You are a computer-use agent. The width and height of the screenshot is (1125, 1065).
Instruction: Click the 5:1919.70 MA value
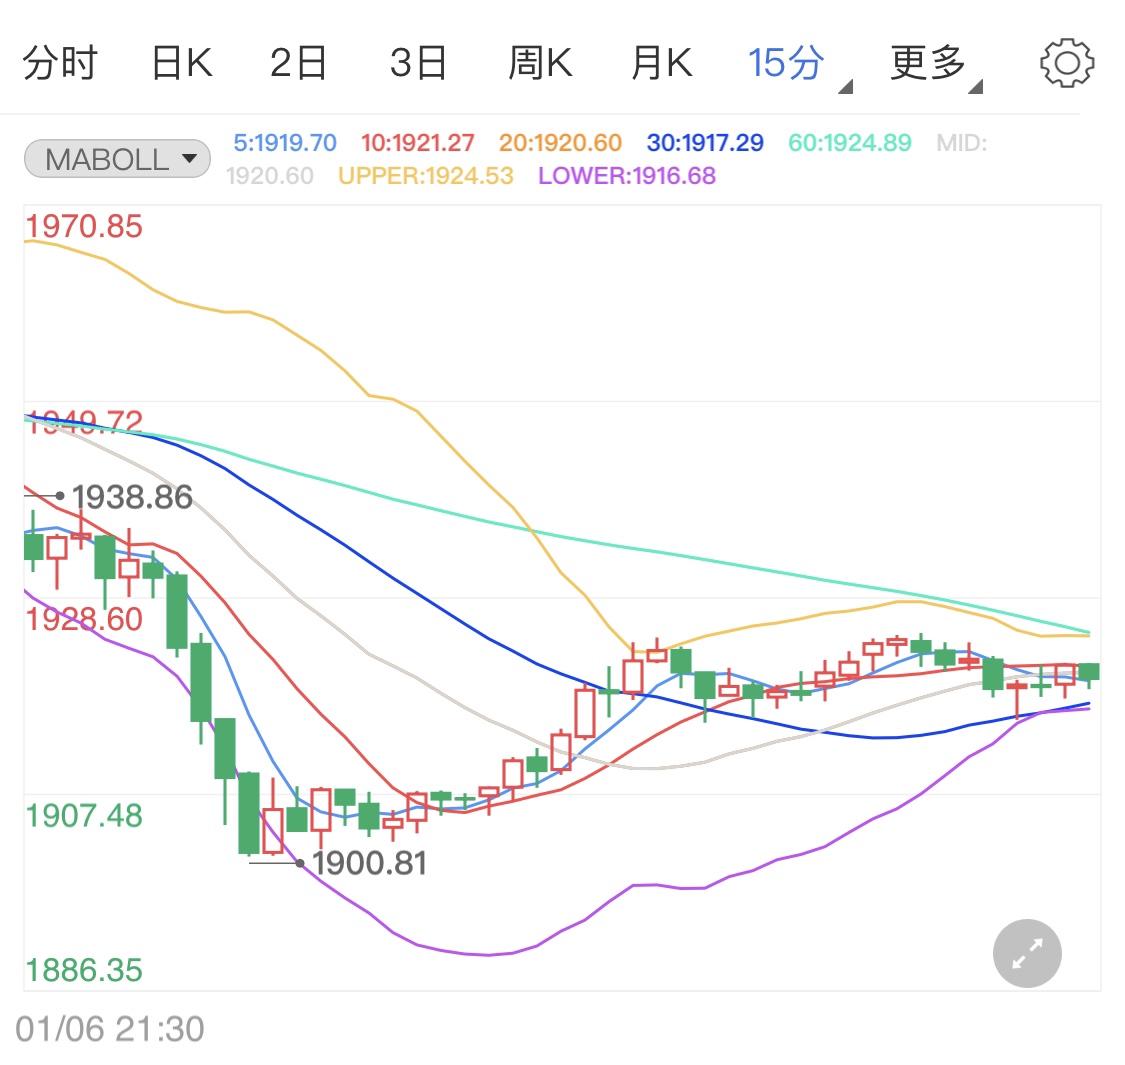click(285, 143)
